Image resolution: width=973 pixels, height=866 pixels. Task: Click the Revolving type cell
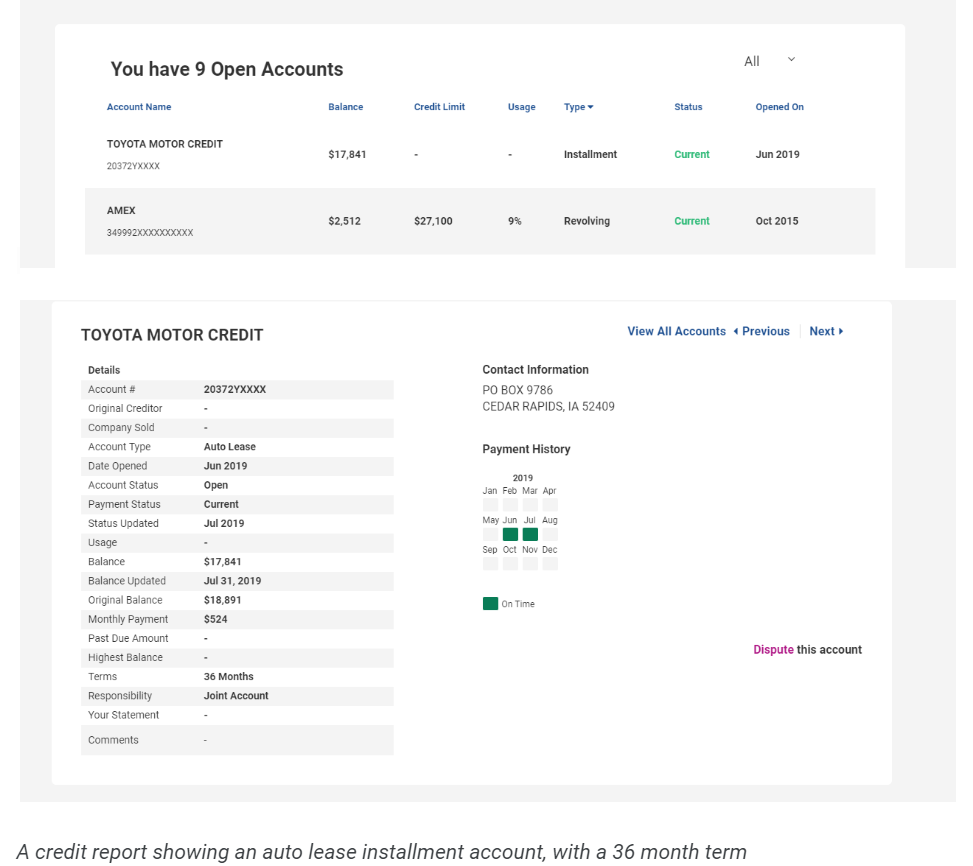[586, 221]
